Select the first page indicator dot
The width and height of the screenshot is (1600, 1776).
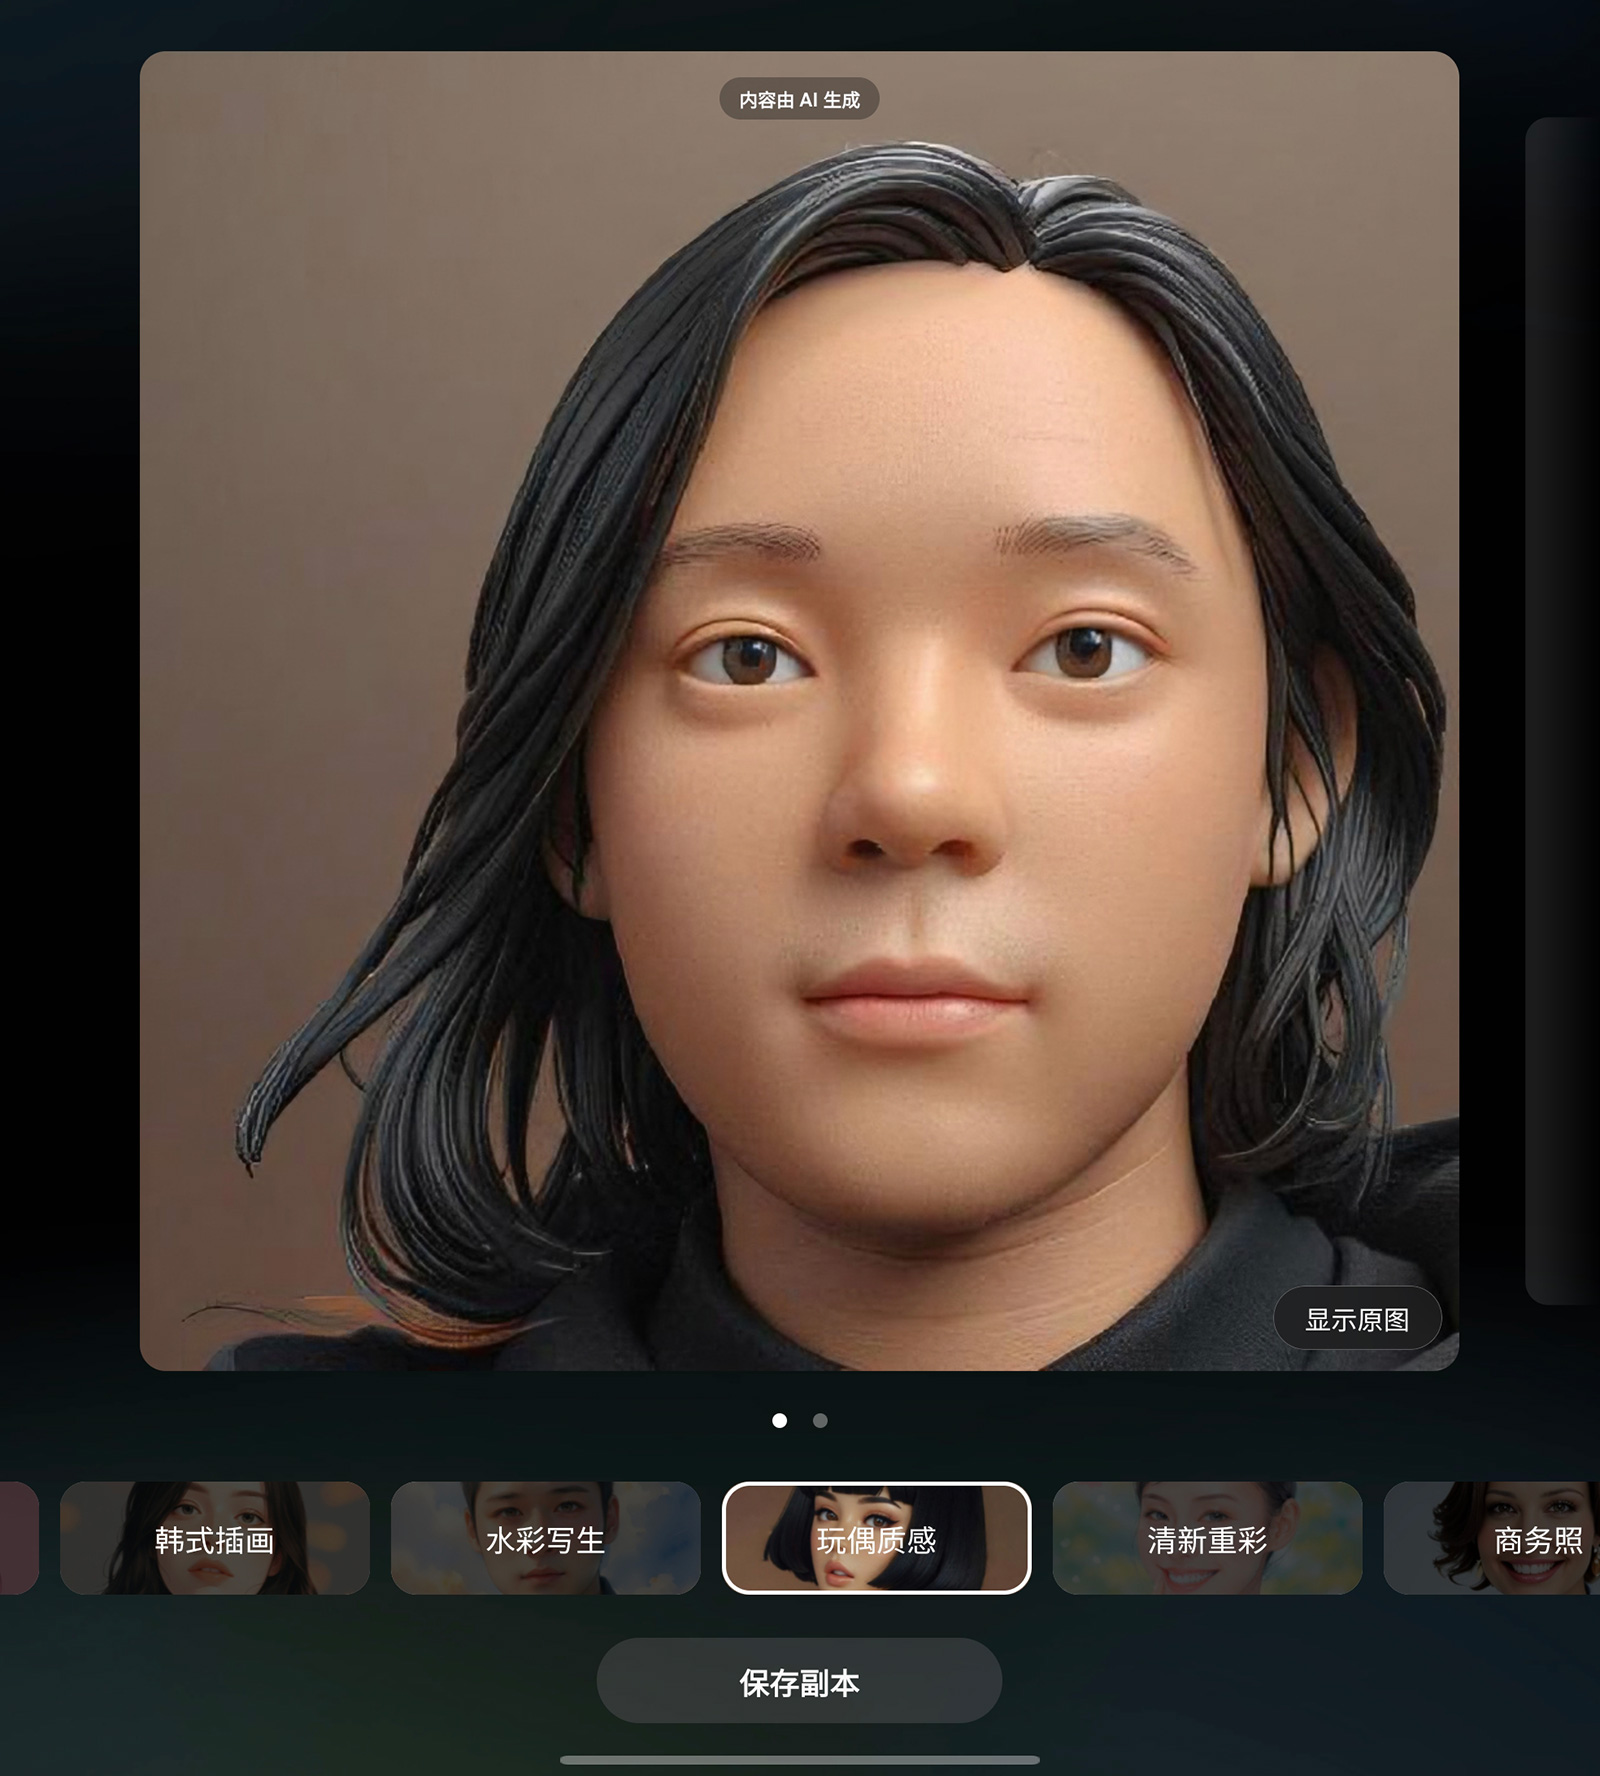point(779,1420)
